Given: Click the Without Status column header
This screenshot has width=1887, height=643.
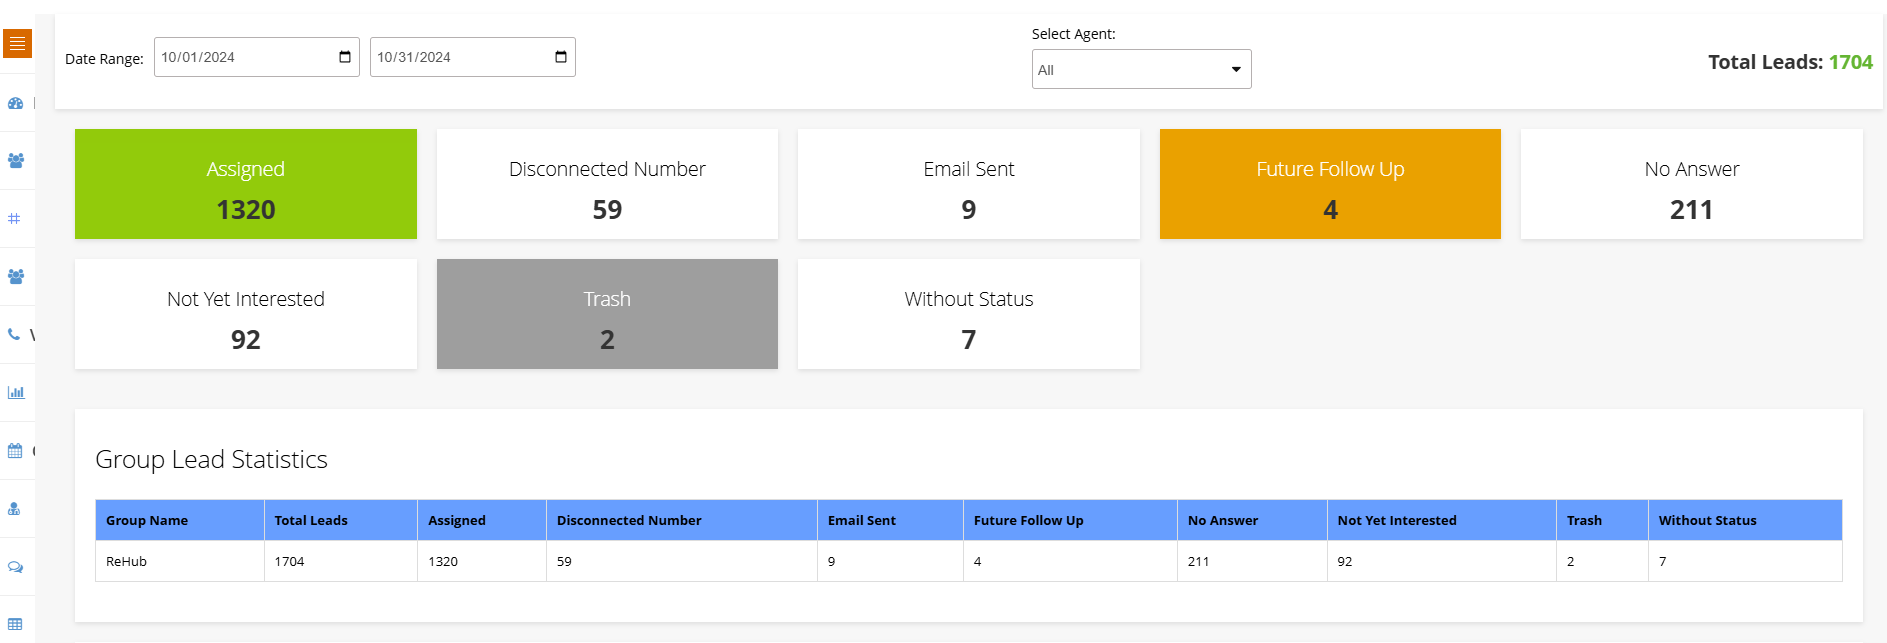Looking at the screenshot, I should tap(1745, 520).
